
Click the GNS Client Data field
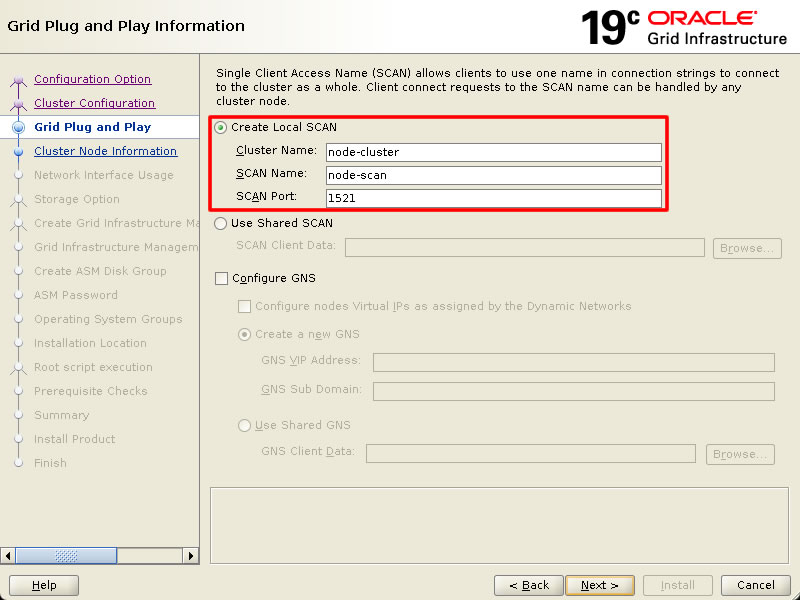click(531, 454)
